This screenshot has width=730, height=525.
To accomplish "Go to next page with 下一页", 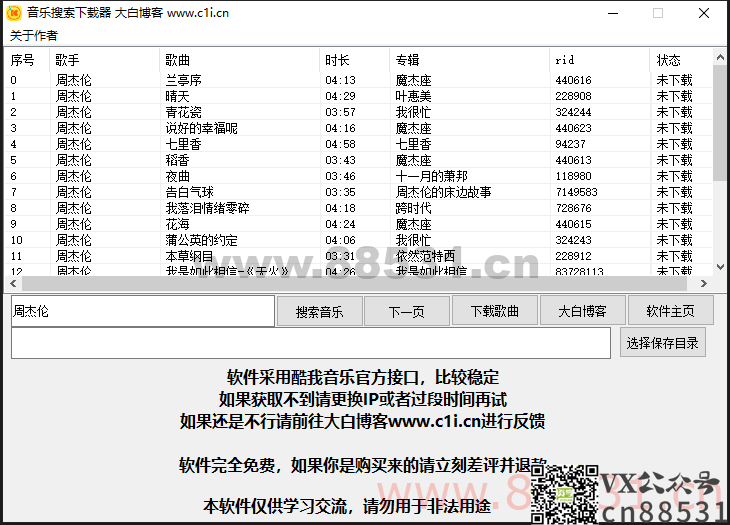I will click(406, 311).
